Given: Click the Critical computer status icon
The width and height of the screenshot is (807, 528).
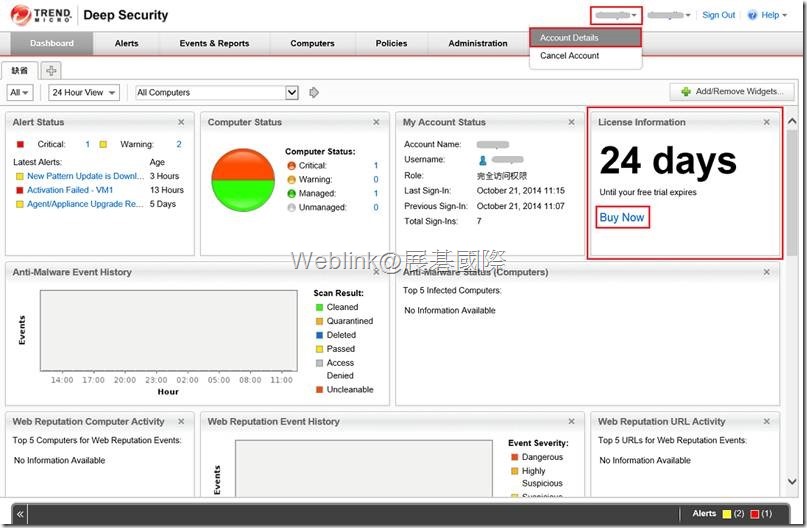Looking at the screenshot, I should tap(291, 166).
